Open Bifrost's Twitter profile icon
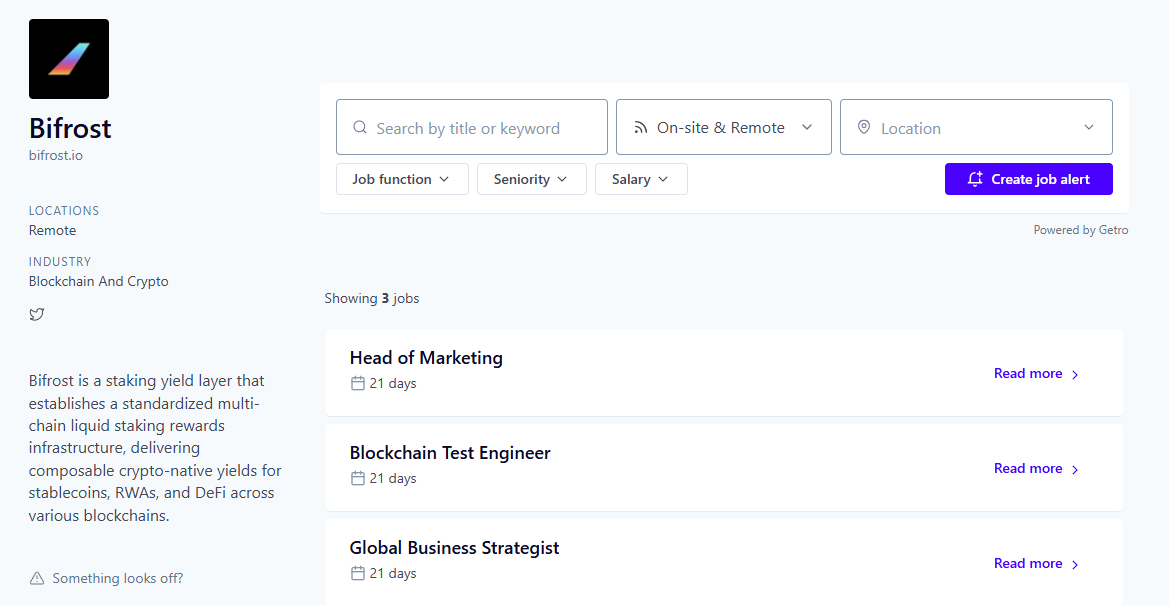The height and width of the screenshot is (605, 1169). point(37,314)
